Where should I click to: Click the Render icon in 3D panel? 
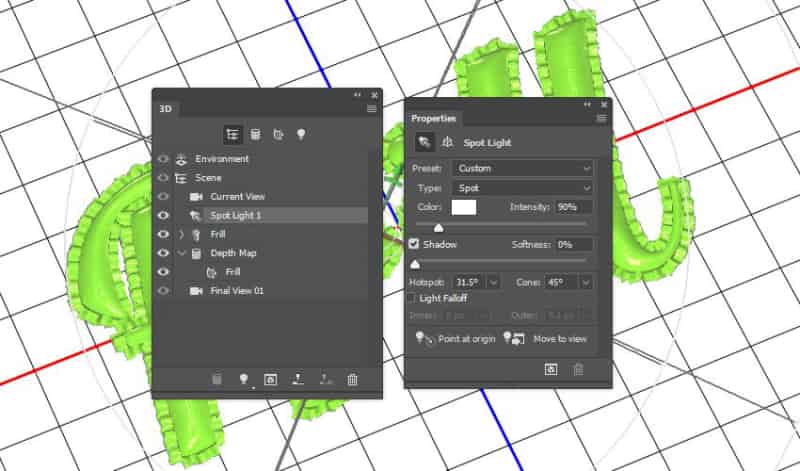tap(270, 379)
